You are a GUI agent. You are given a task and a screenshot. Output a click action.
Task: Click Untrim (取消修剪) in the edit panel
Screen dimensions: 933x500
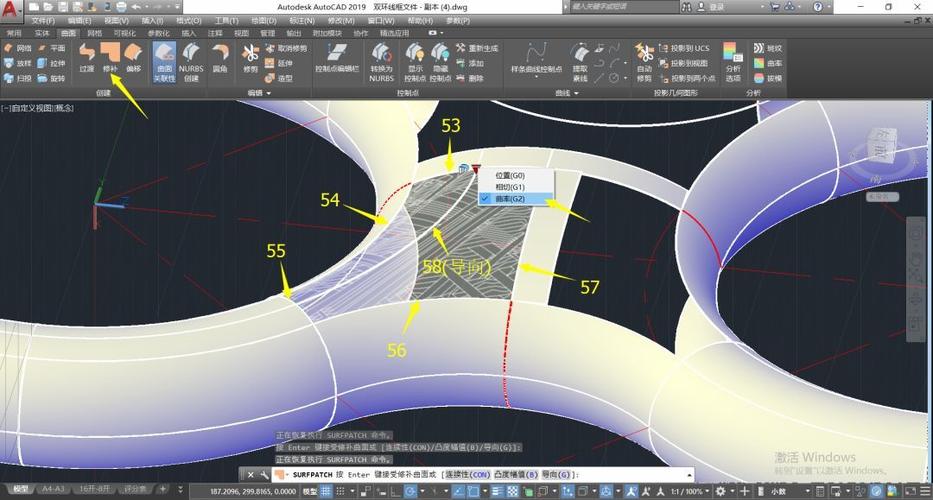tap(286, 48)
